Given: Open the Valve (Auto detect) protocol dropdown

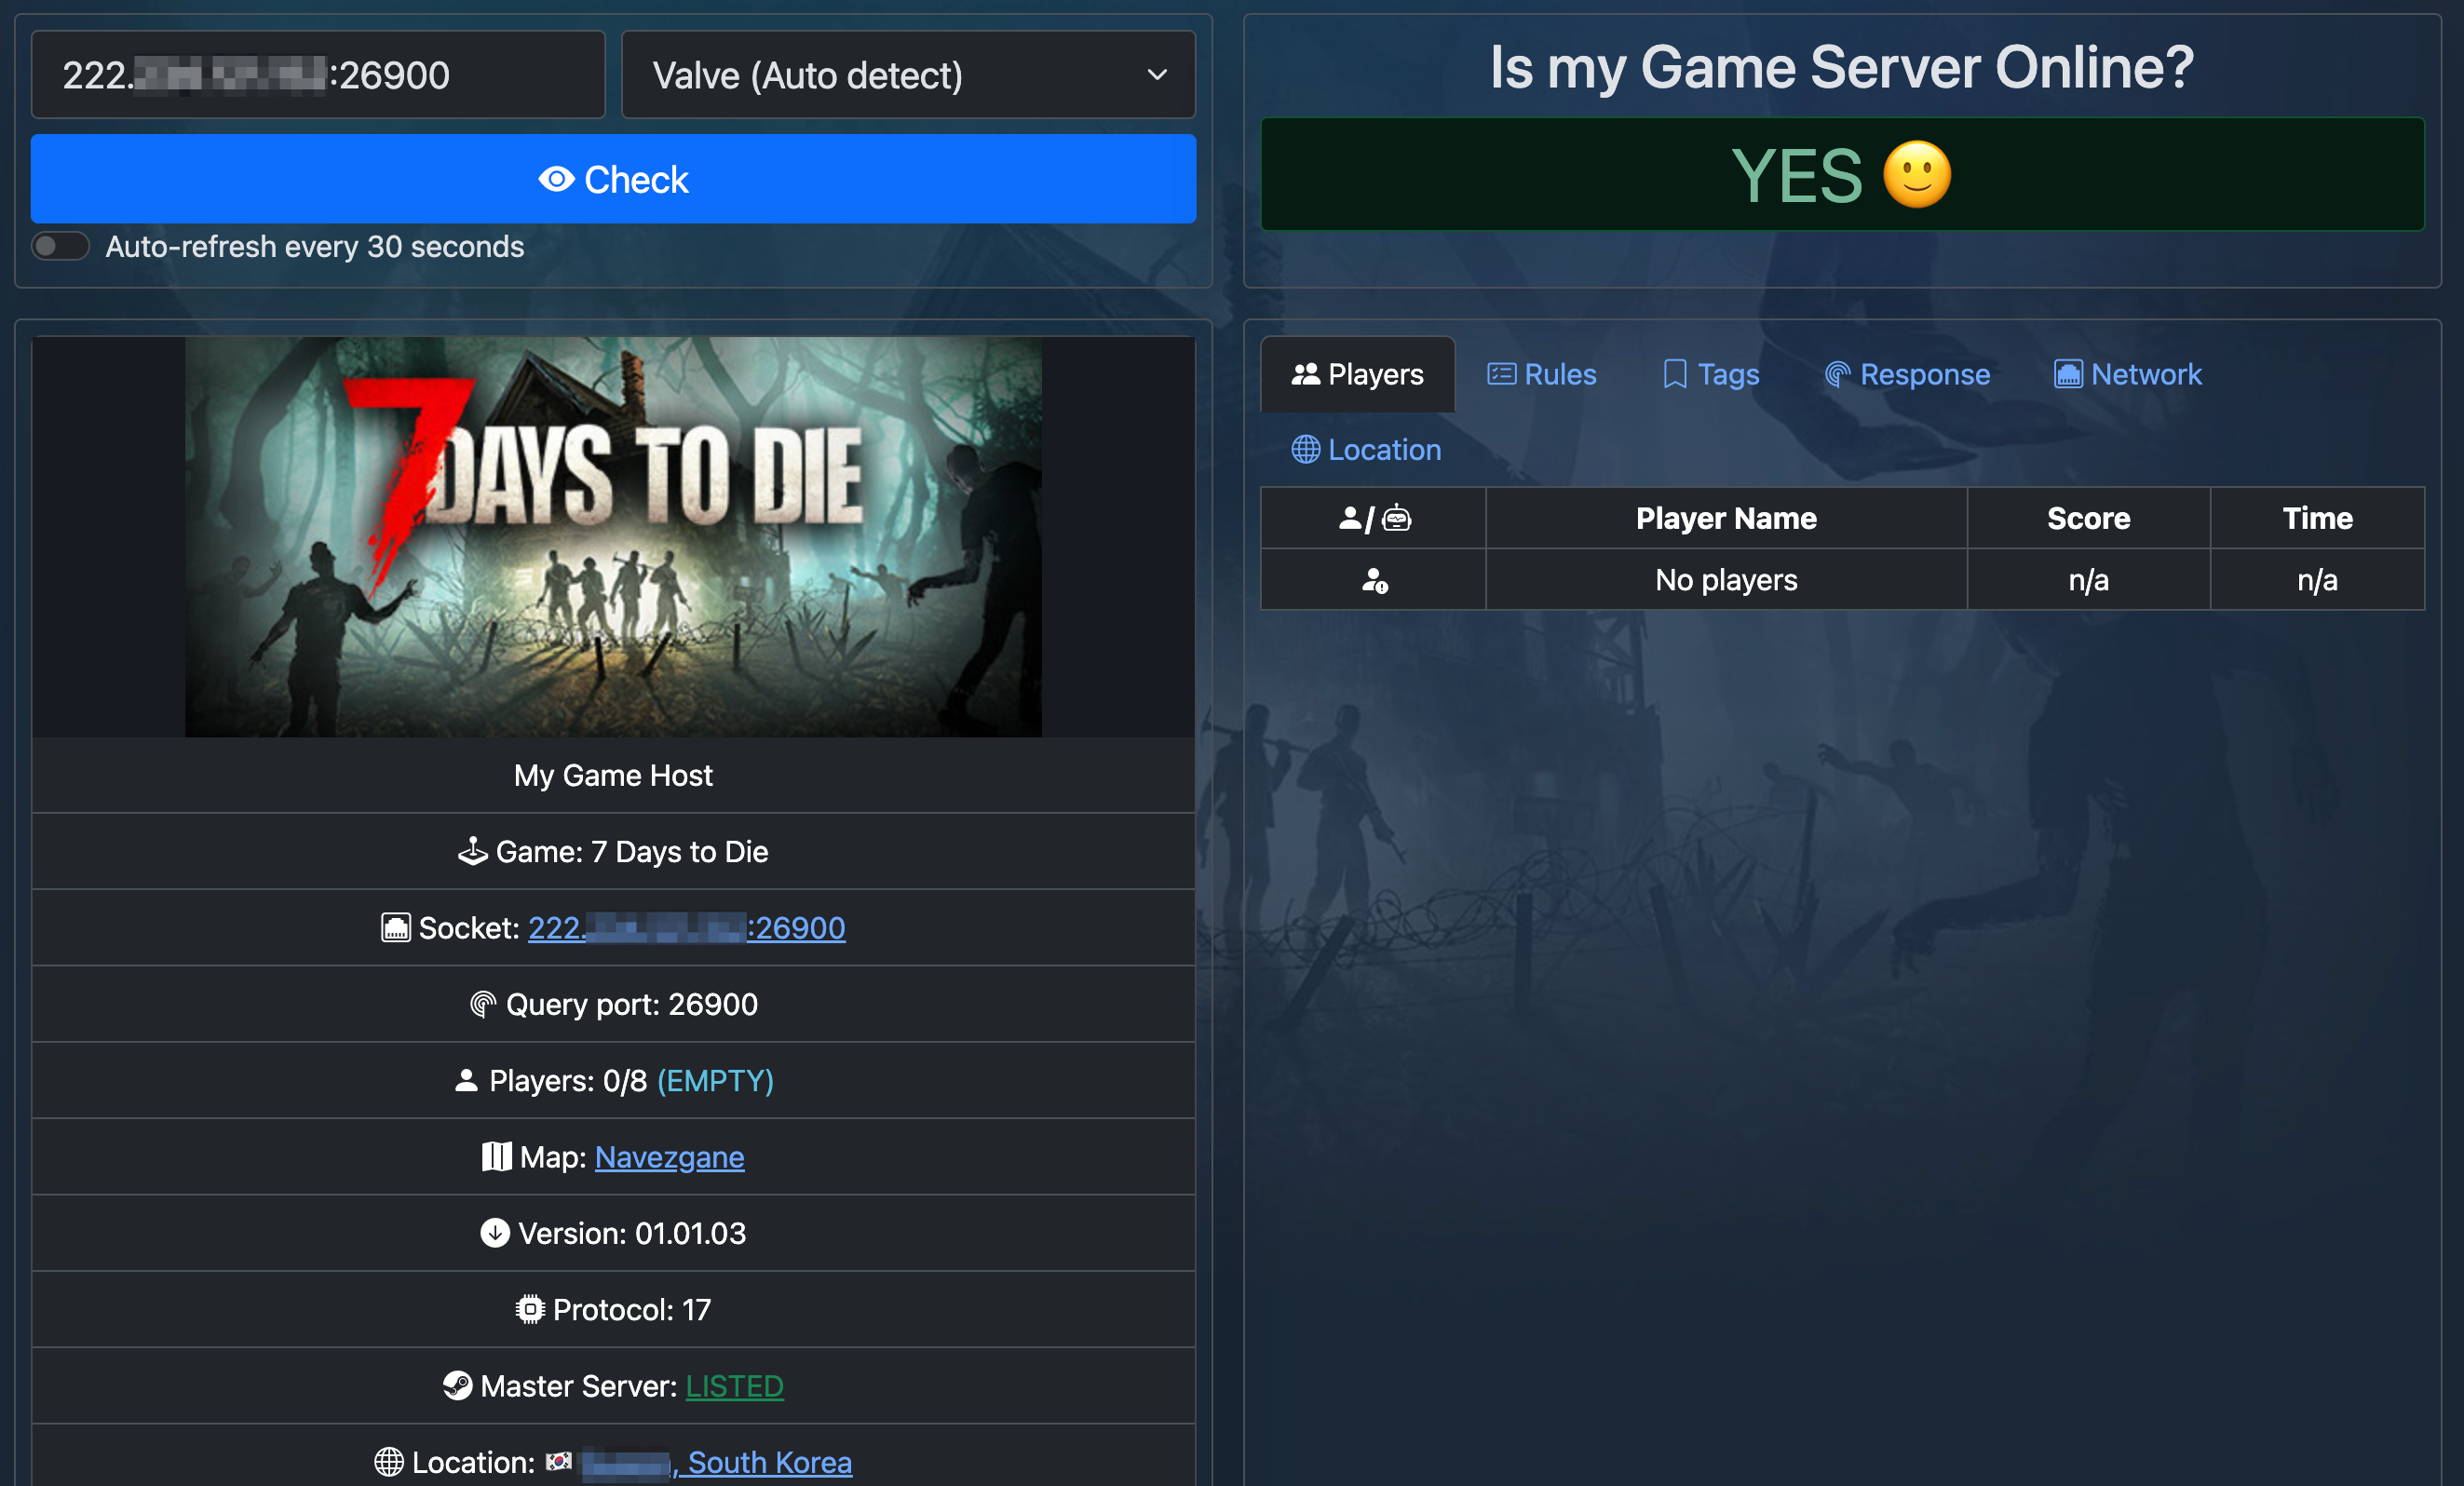Looking at the screenshot, I should (908, 75).
